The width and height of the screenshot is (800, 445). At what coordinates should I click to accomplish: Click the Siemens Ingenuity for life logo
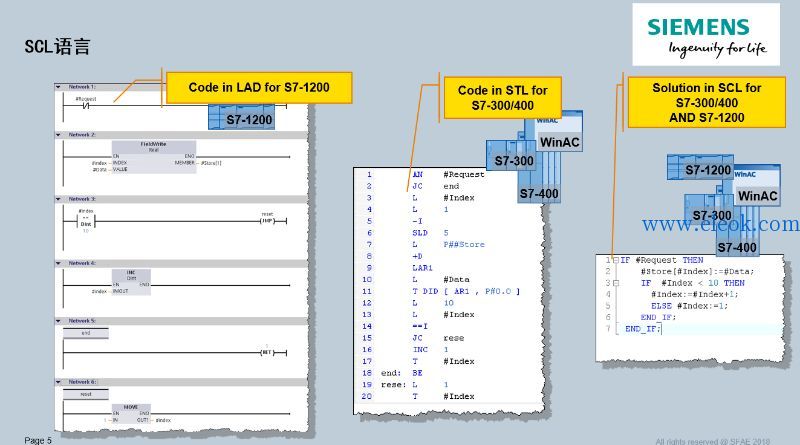[x=706, y=35]
